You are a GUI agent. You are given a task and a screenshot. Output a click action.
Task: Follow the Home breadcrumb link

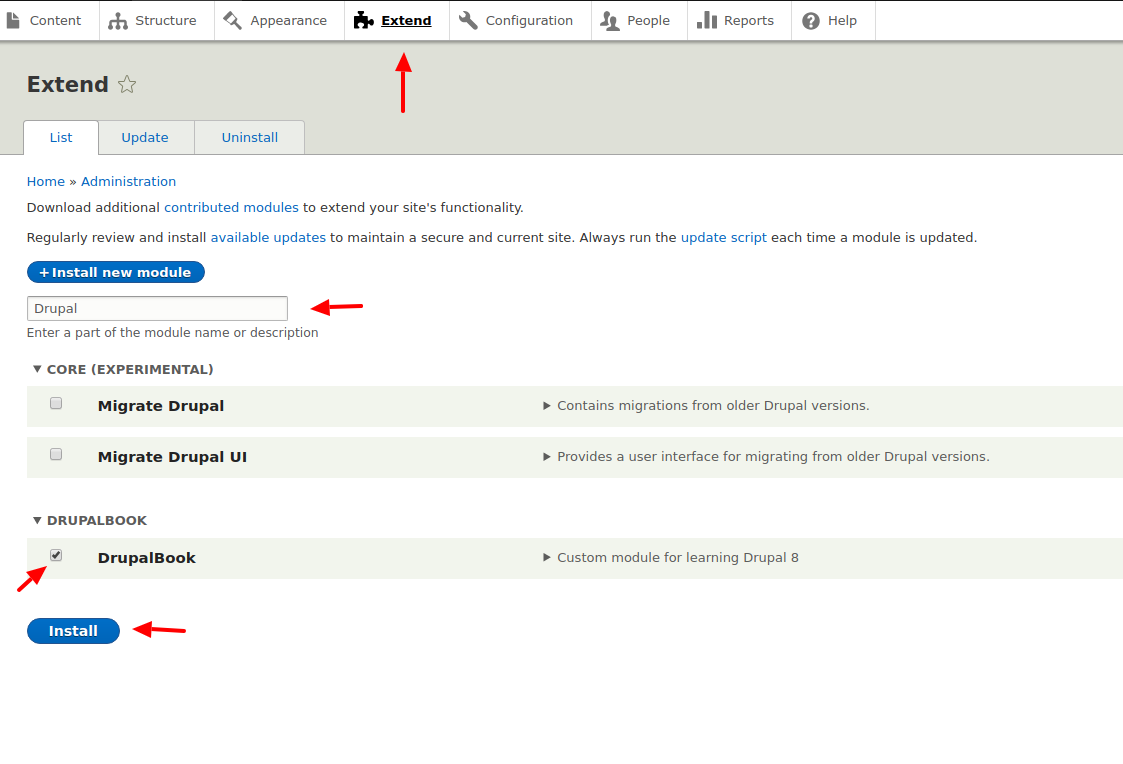click(x=46, y=181)
